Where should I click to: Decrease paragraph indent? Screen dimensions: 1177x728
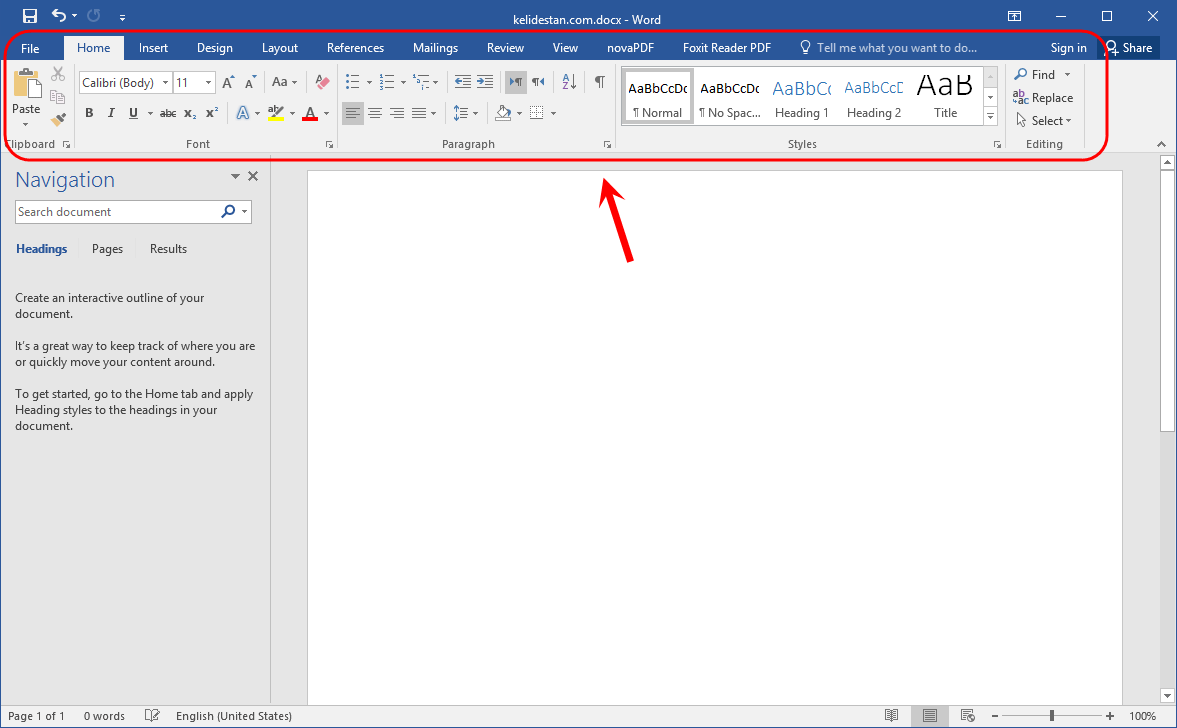[463, 82]
